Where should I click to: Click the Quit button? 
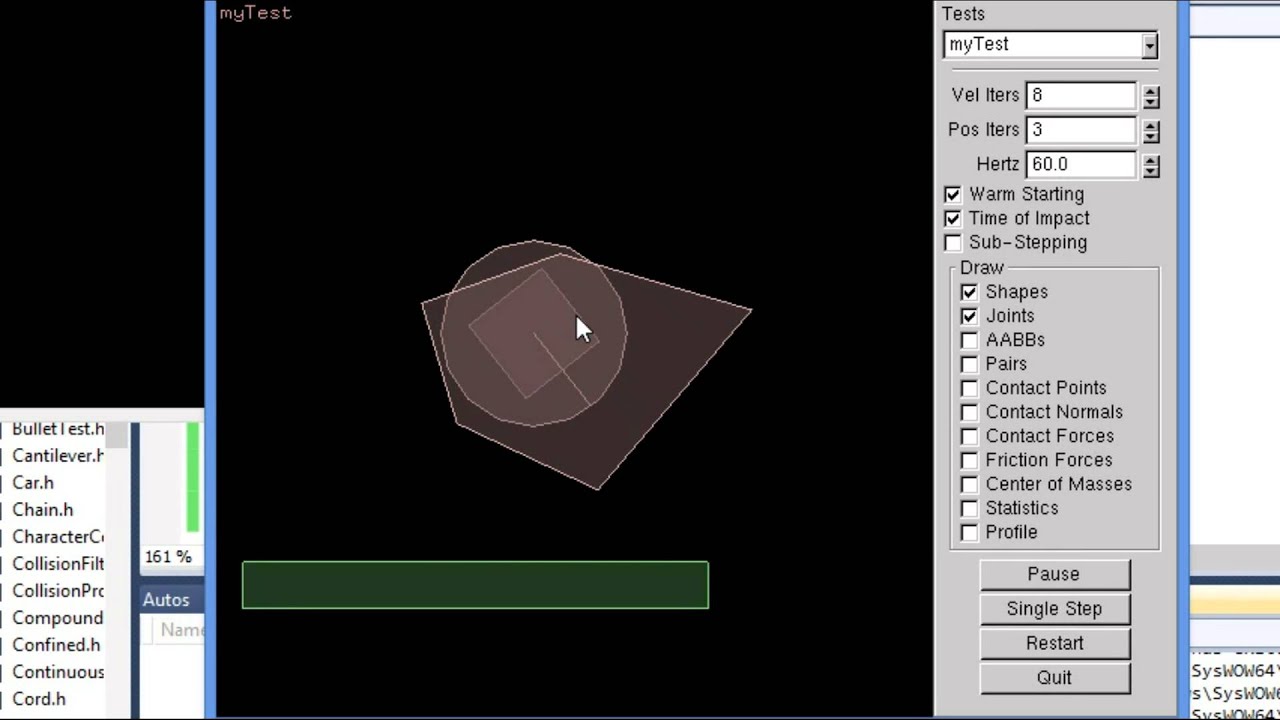(1054, 678)
